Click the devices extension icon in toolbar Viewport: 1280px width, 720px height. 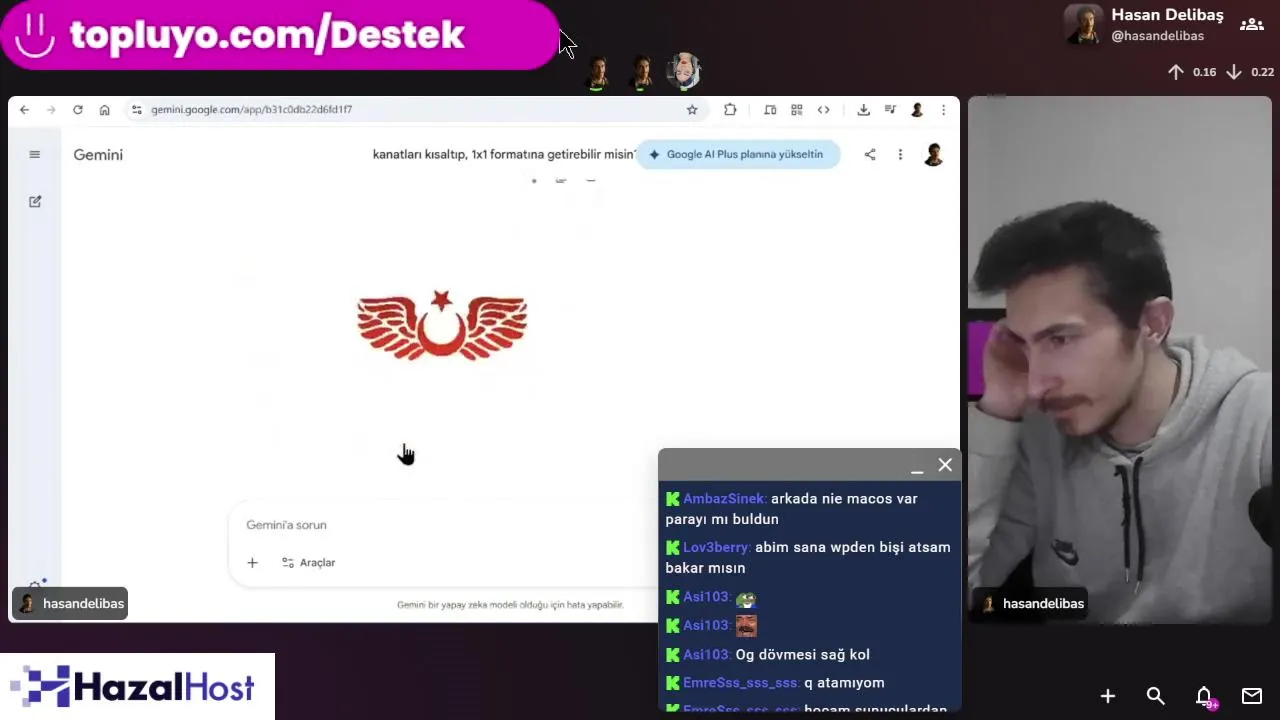770,110
